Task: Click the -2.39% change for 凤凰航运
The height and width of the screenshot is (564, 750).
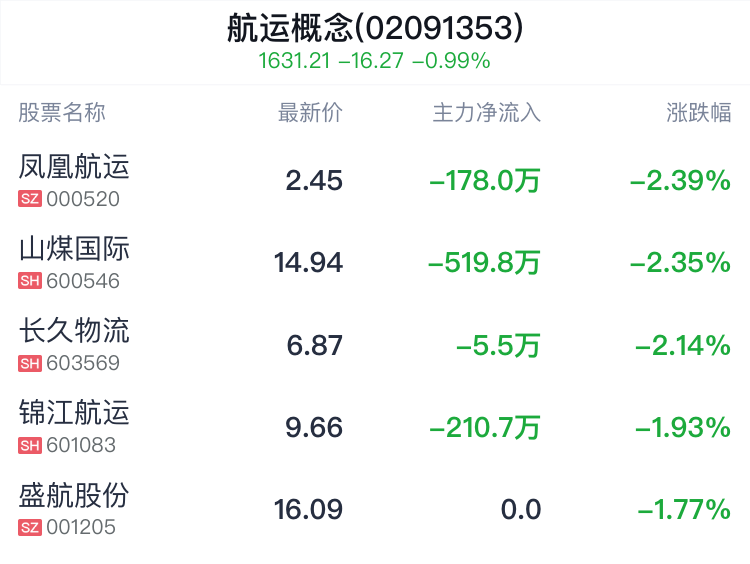Action: 680,181
